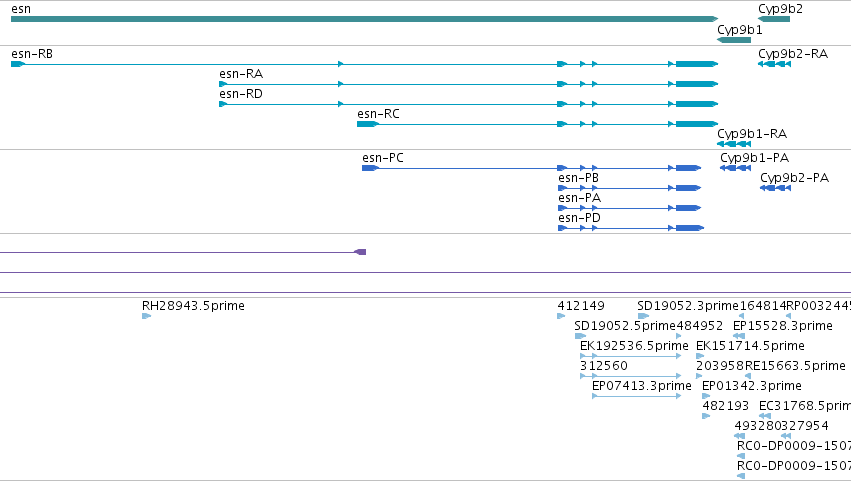
Task: Click the SD19052.5prime EST label
Action: [x=625, y=326]
